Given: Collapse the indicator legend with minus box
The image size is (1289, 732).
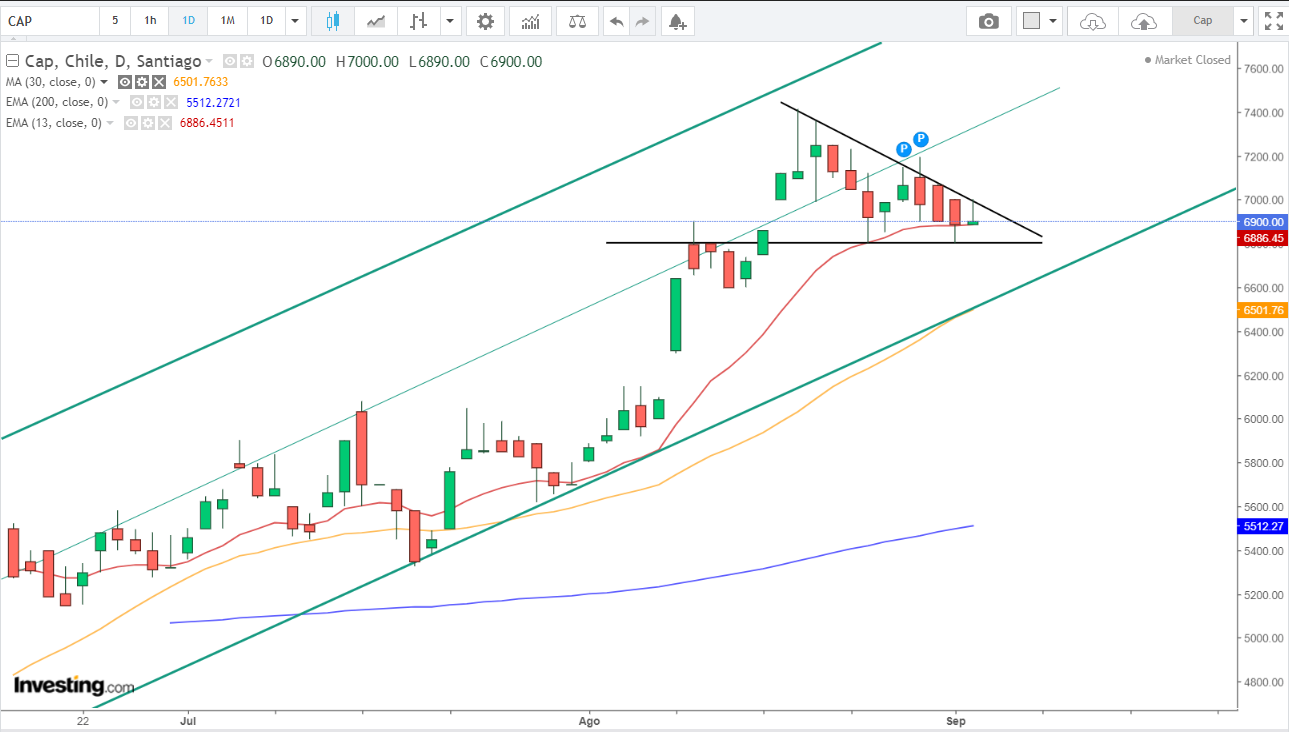Looking at the screenshot, I should pyautogui.click(x=12, y=62).
